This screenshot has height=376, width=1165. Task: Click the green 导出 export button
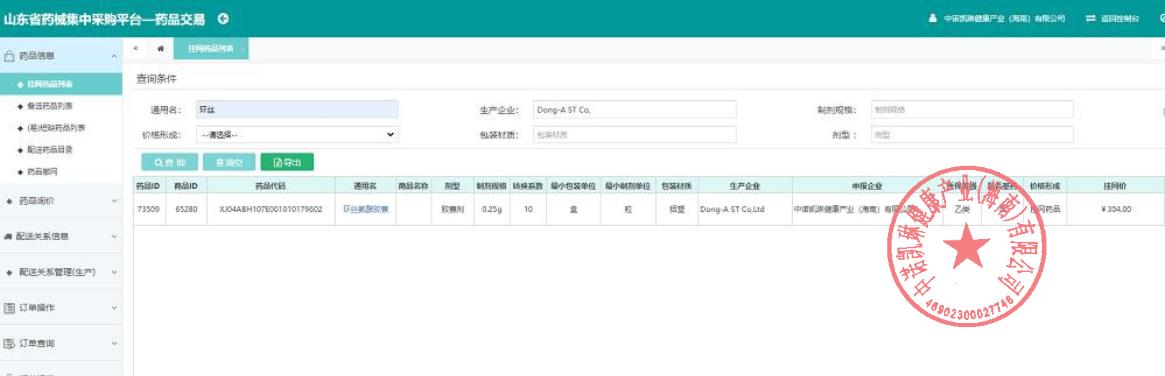click(288, 162)
